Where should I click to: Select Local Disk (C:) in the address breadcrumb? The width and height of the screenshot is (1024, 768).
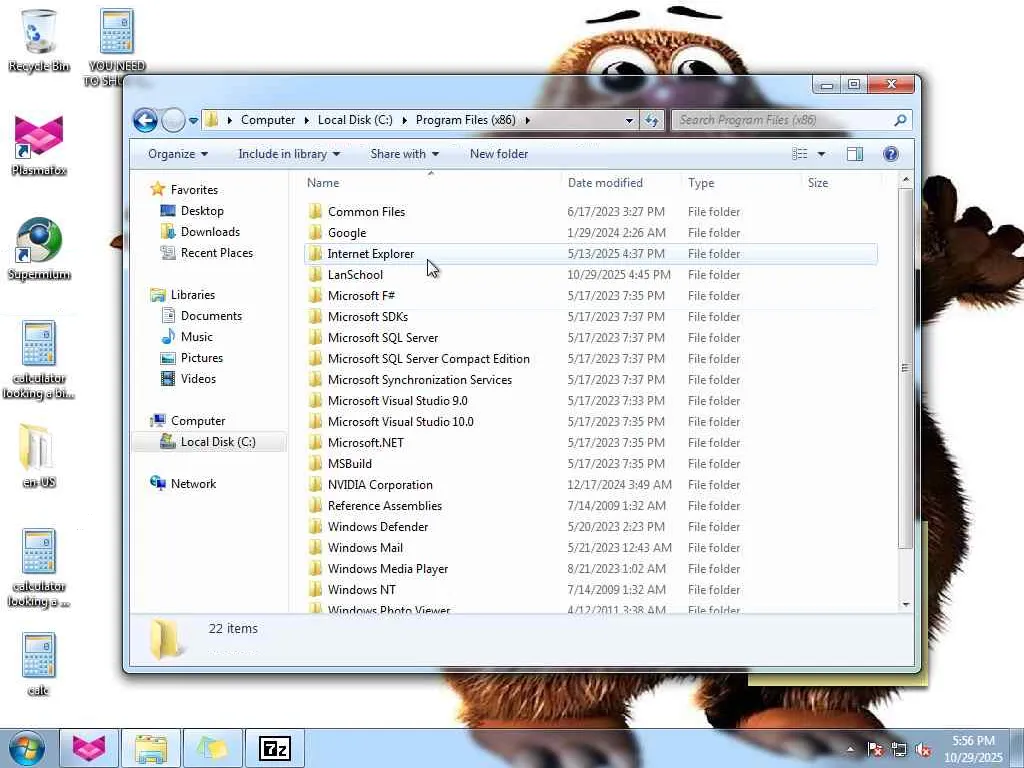[x=355, y=120]
